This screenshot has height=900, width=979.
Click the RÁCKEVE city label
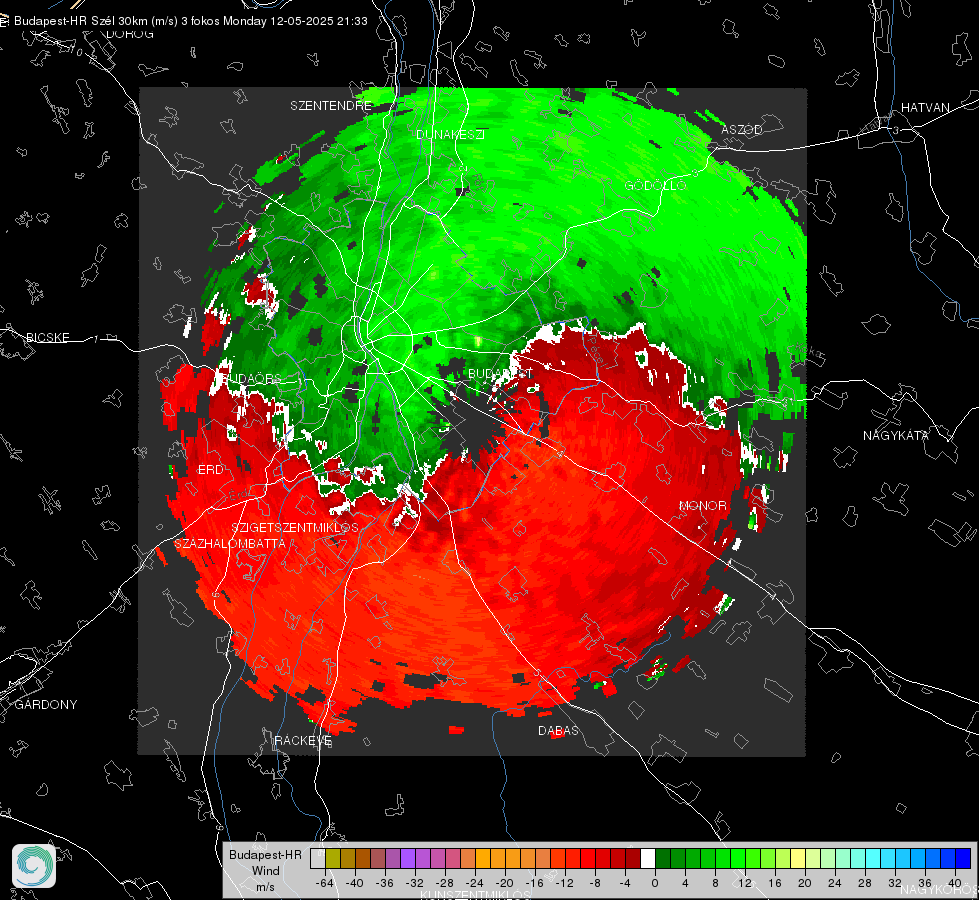pyautogui.click(x=303, y=741)
